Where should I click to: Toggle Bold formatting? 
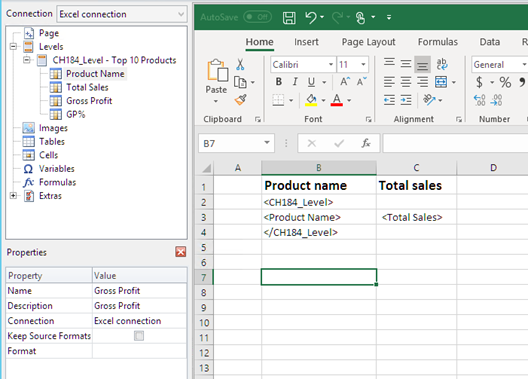[279, 81]
